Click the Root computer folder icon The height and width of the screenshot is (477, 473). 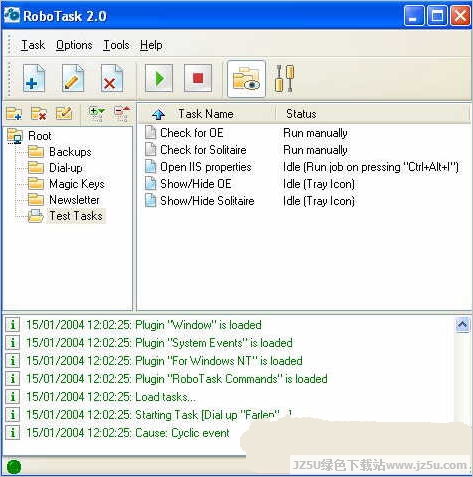pos(15,136)
